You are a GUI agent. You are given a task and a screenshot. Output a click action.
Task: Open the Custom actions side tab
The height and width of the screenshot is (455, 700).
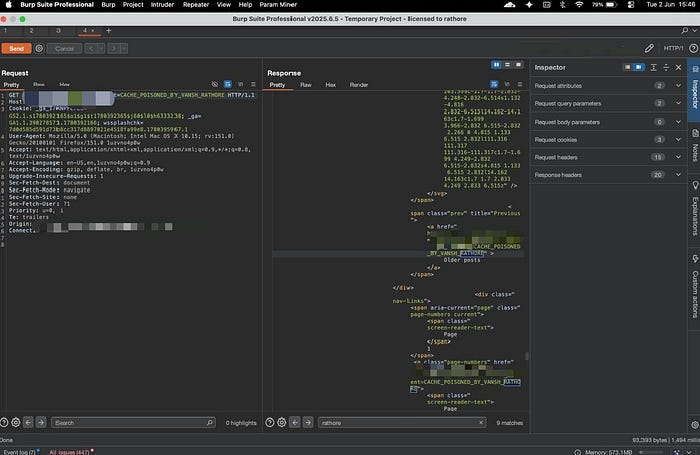pos(695,288)
